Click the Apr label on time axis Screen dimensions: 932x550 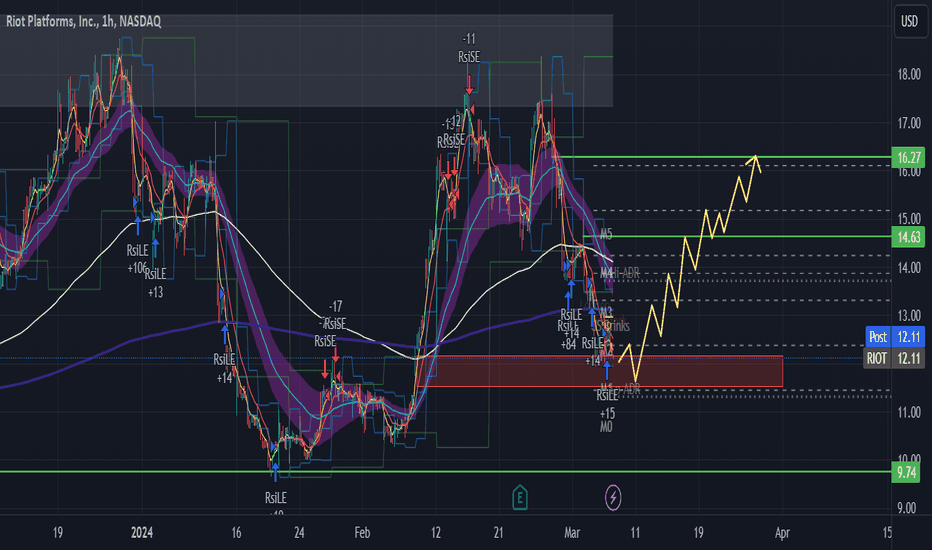point(782,532)
